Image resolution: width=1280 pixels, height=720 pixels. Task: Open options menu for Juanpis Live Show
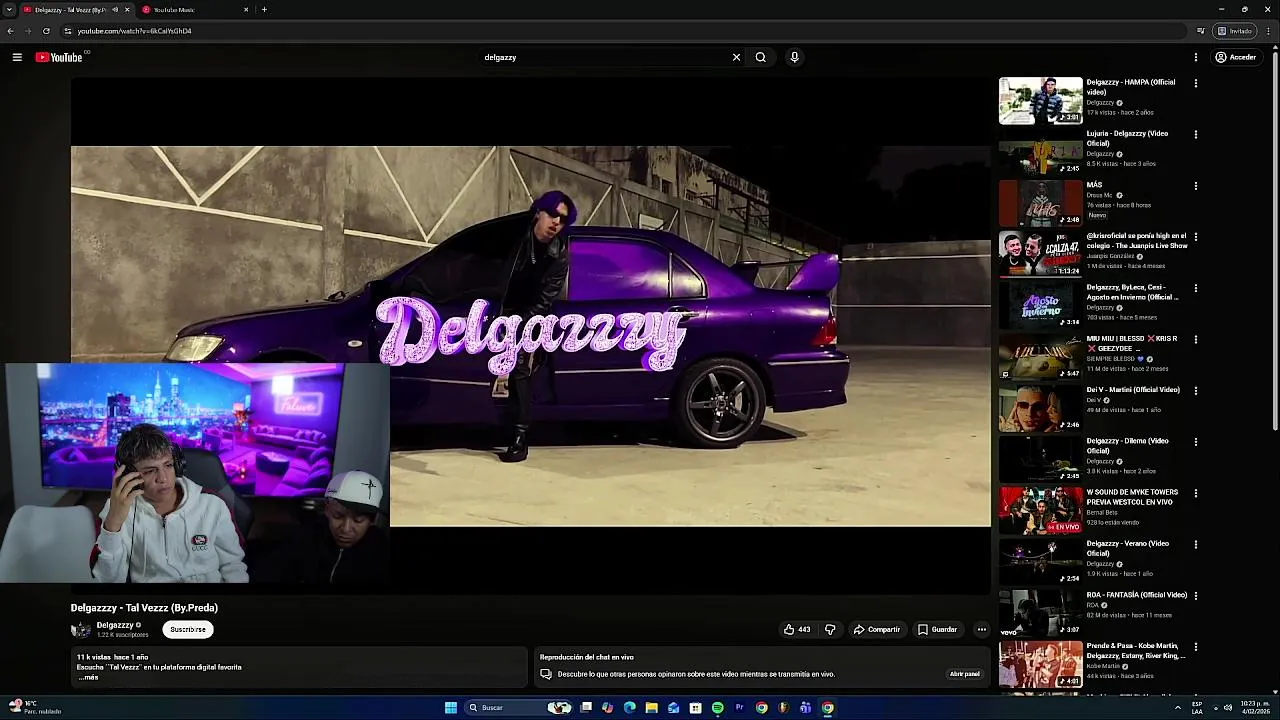[1195, 237]
